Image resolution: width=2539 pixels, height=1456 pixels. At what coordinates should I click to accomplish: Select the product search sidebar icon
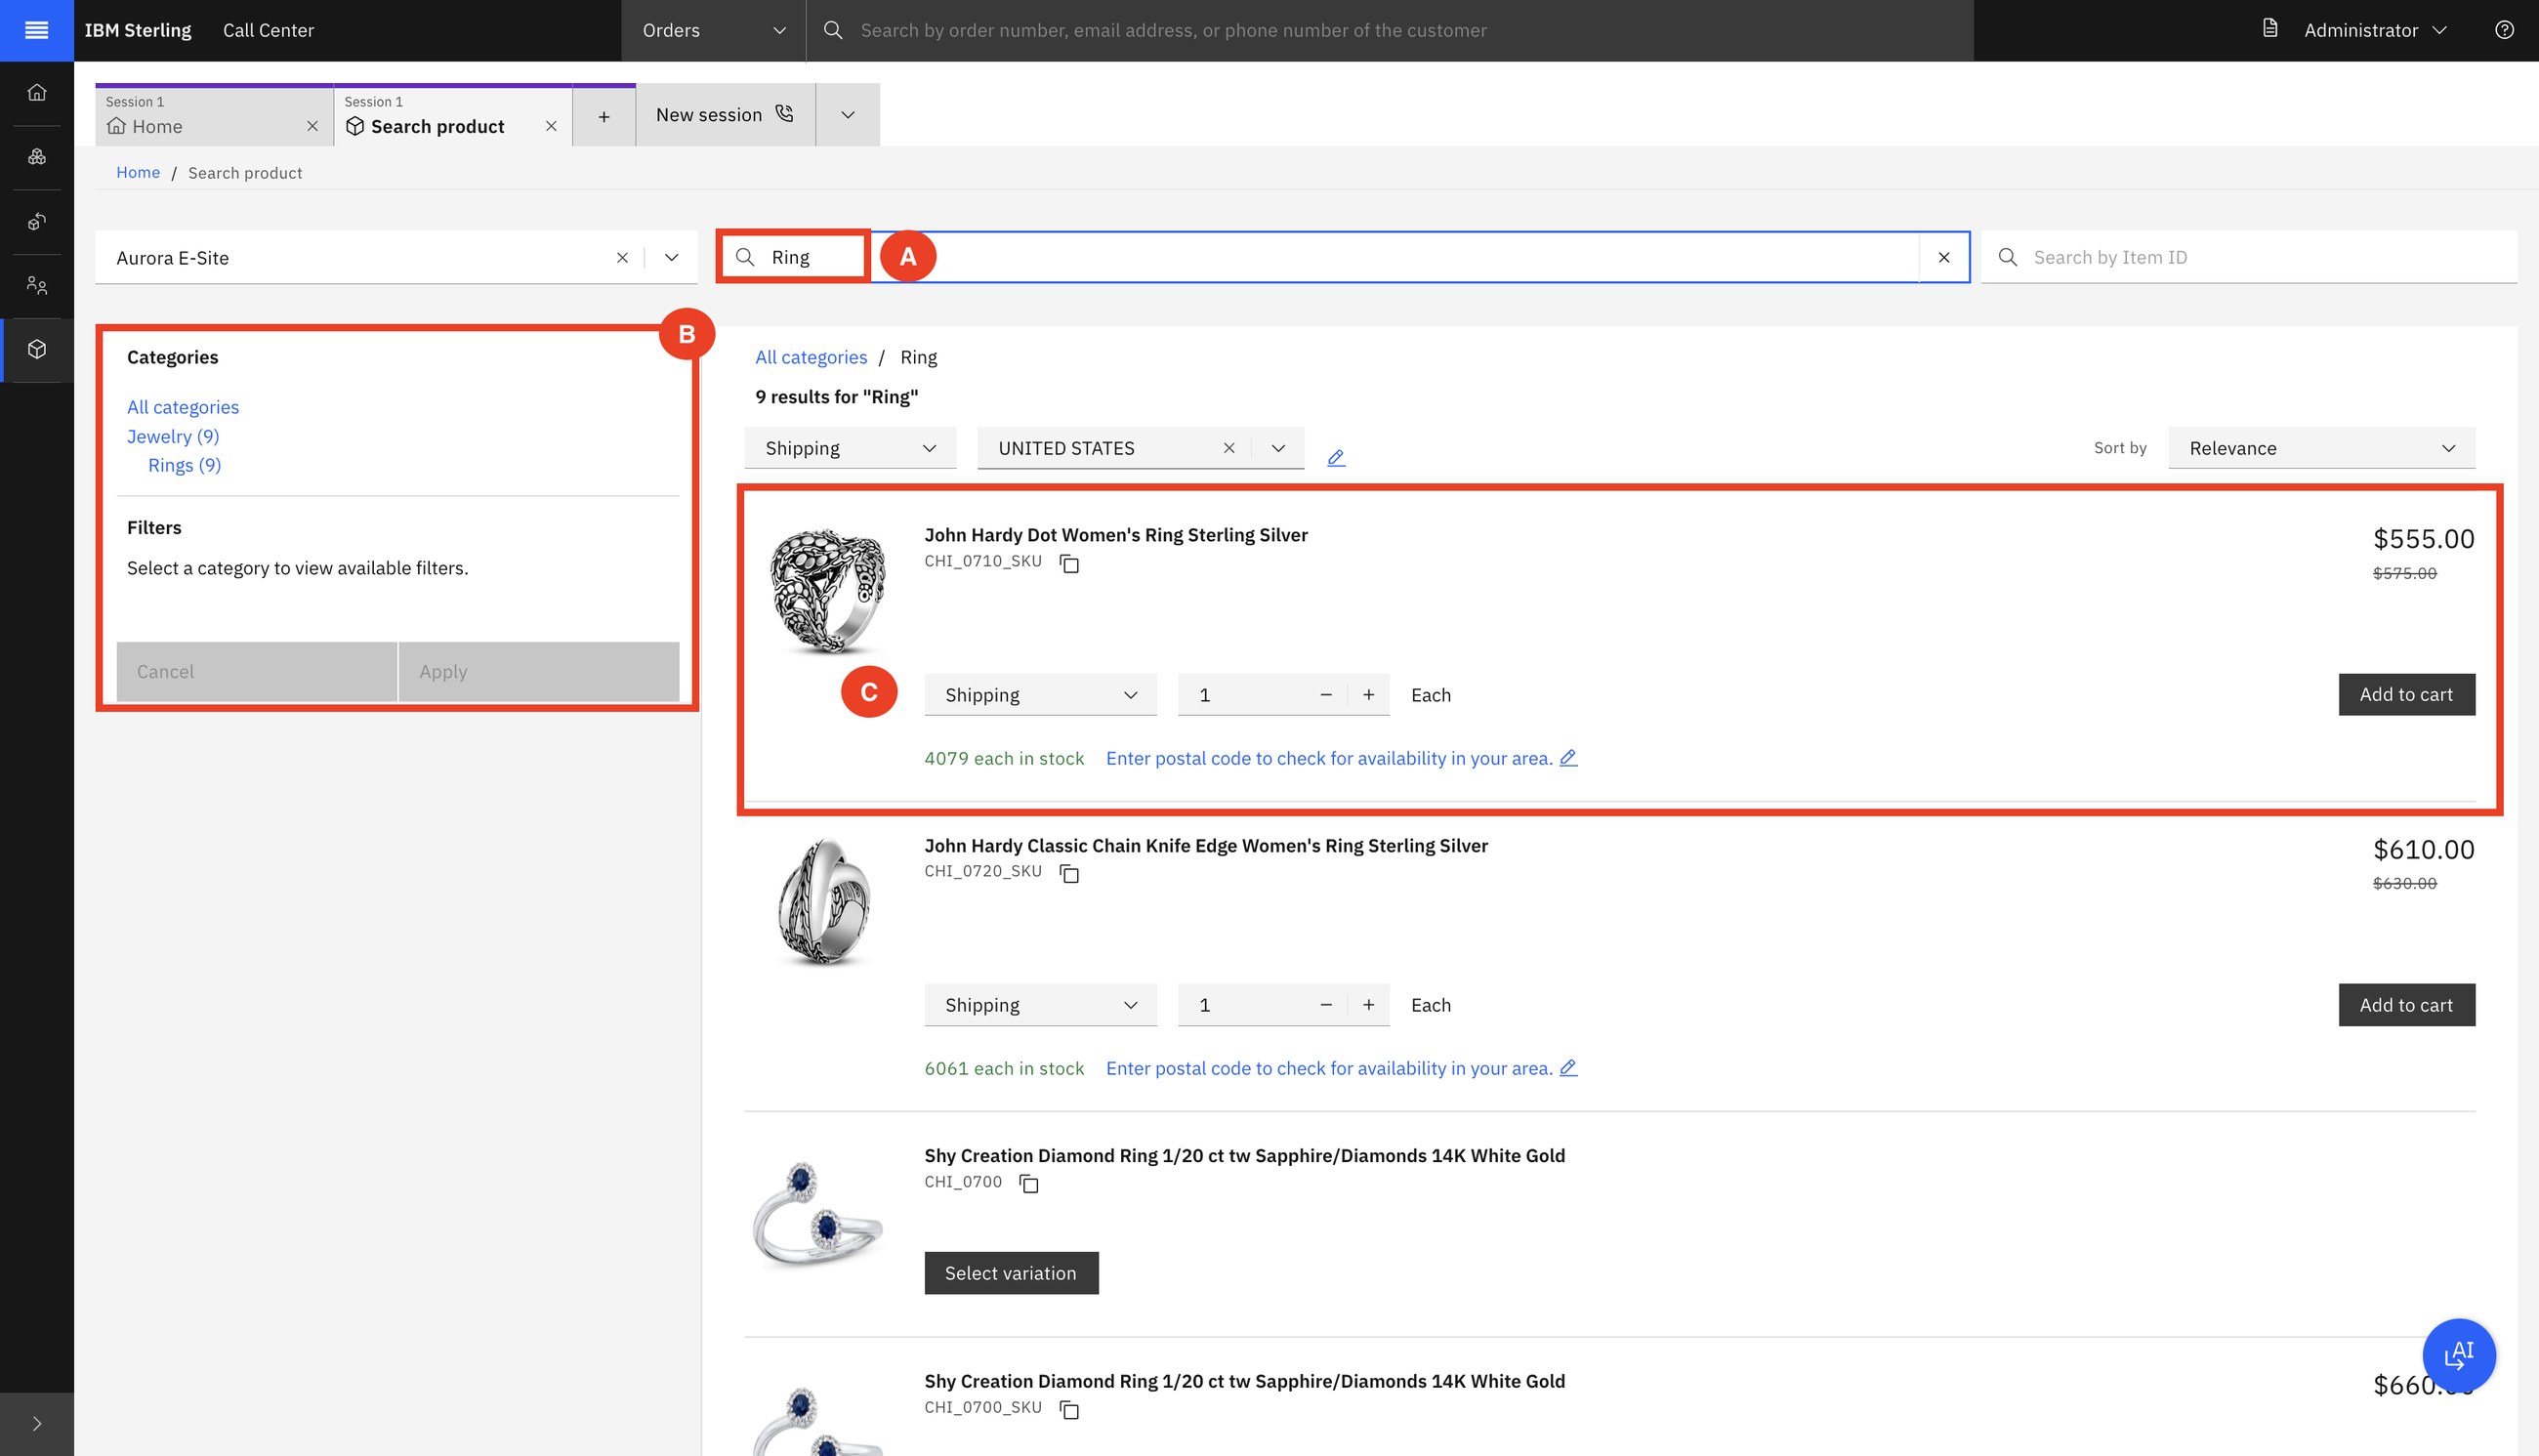pos(37,349)
